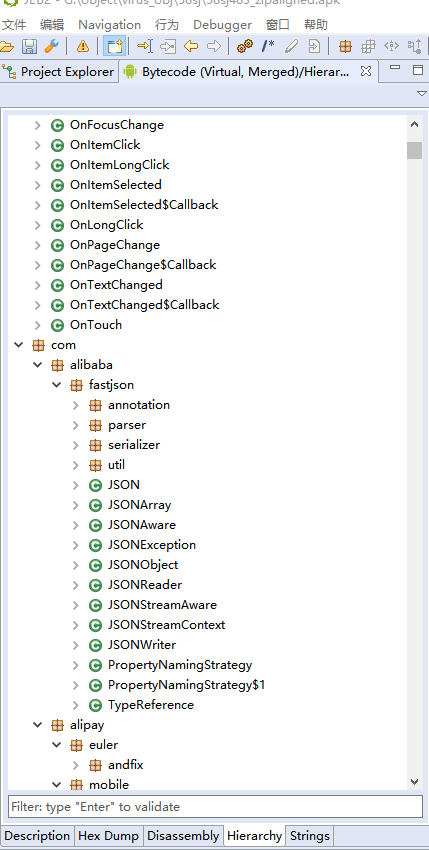The height and width of the screenshot is (850, 429).
Task: Open the 帮助 menu
Action: pos(316,25)
